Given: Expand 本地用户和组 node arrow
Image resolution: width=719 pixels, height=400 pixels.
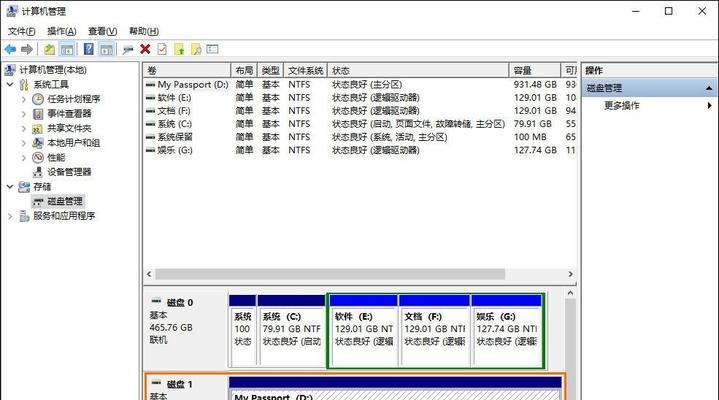Looking at the screenshot, I should [x=23, y=143].
